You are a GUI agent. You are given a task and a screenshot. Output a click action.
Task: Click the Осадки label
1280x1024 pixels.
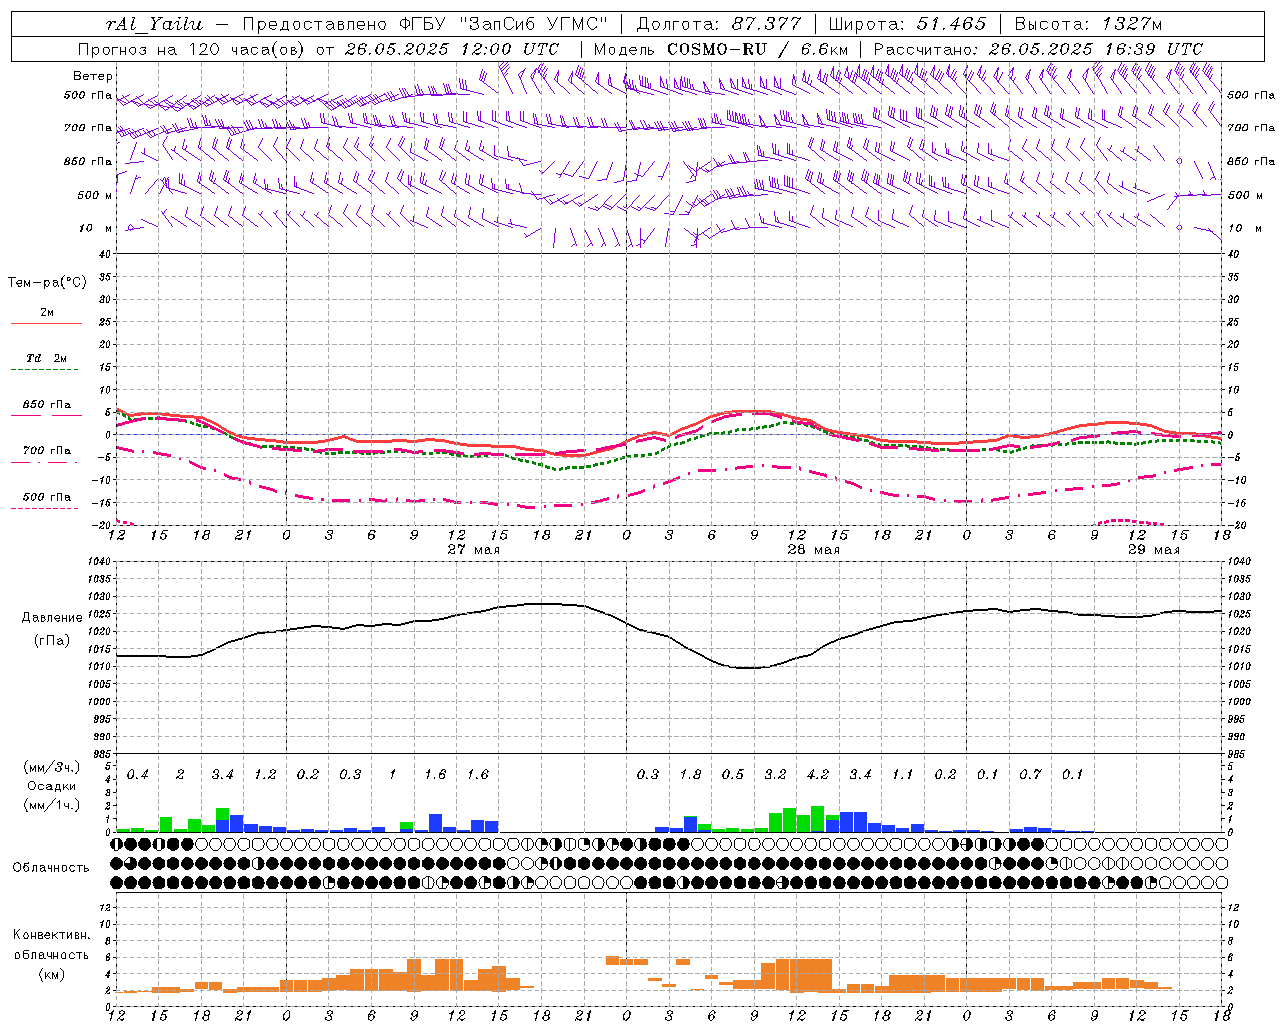click(51, 786)
